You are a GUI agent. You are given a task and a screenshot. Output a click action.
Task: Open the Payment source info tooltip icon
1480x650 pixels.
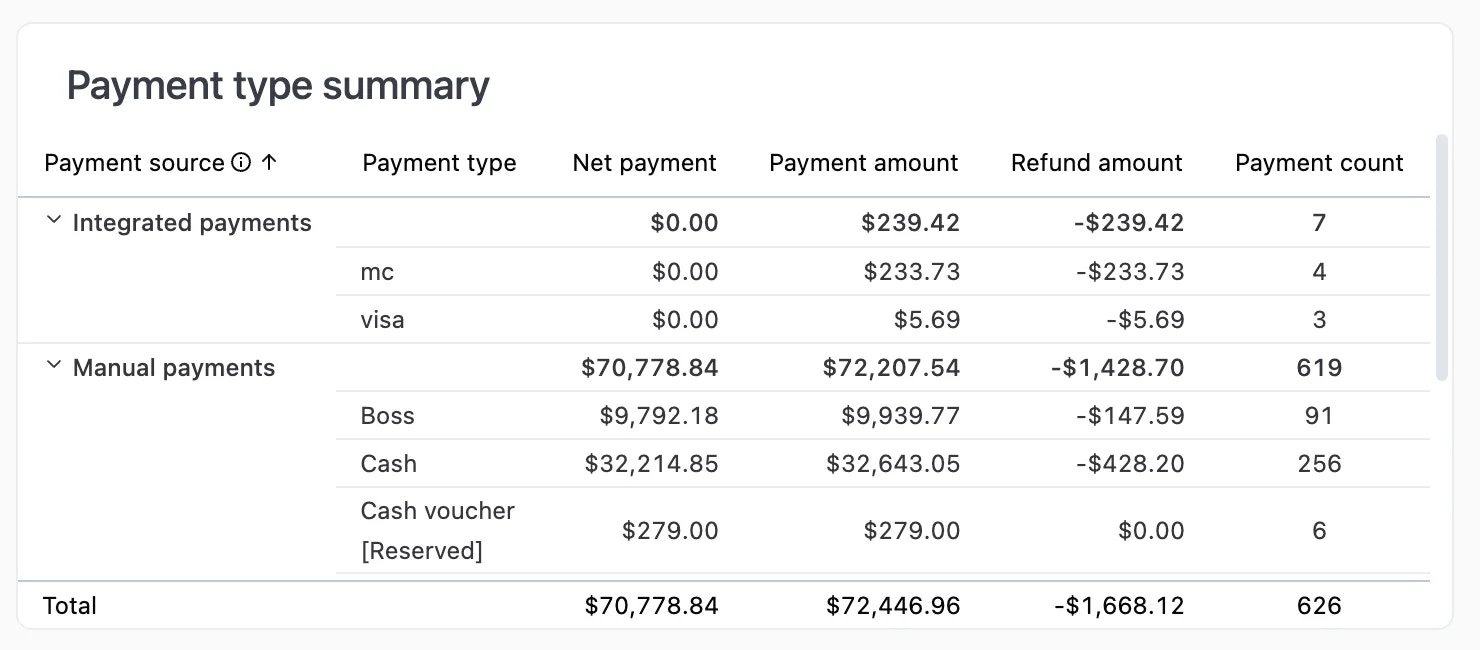point(239,162)
